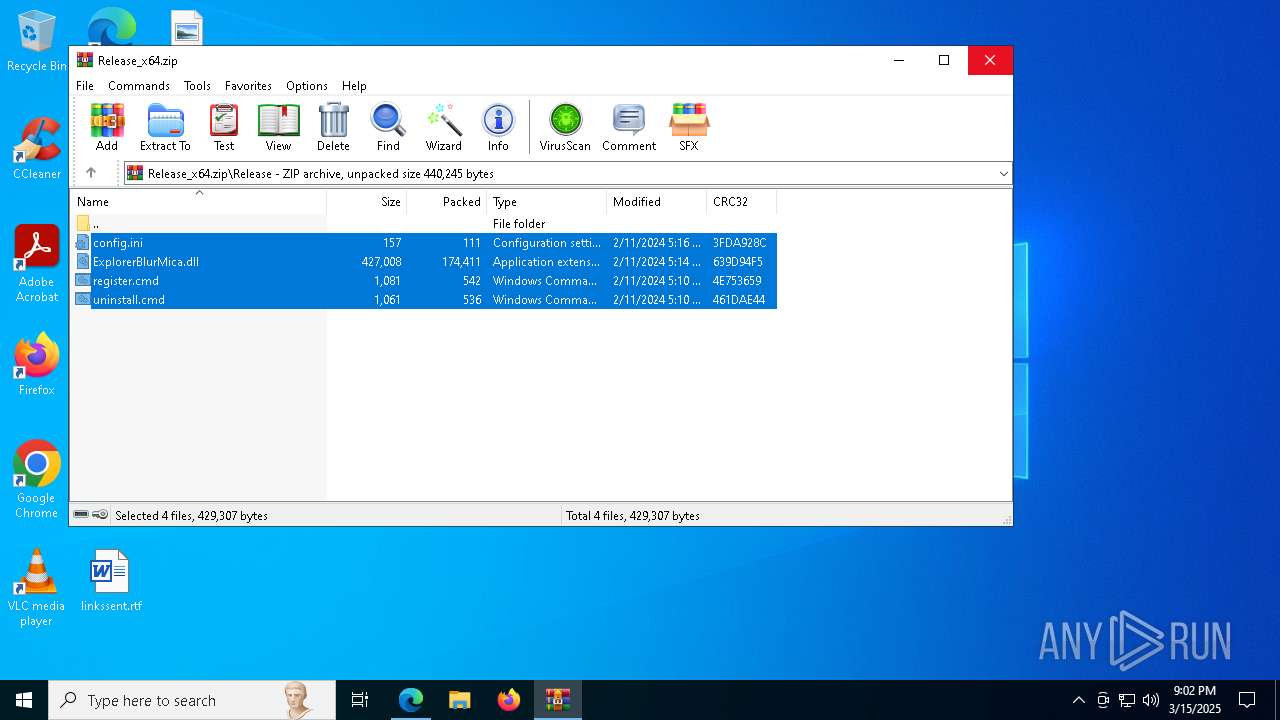This screenshot has width=1280, height=720.
Task: Sort by Name column header
Action: (198, 201)
